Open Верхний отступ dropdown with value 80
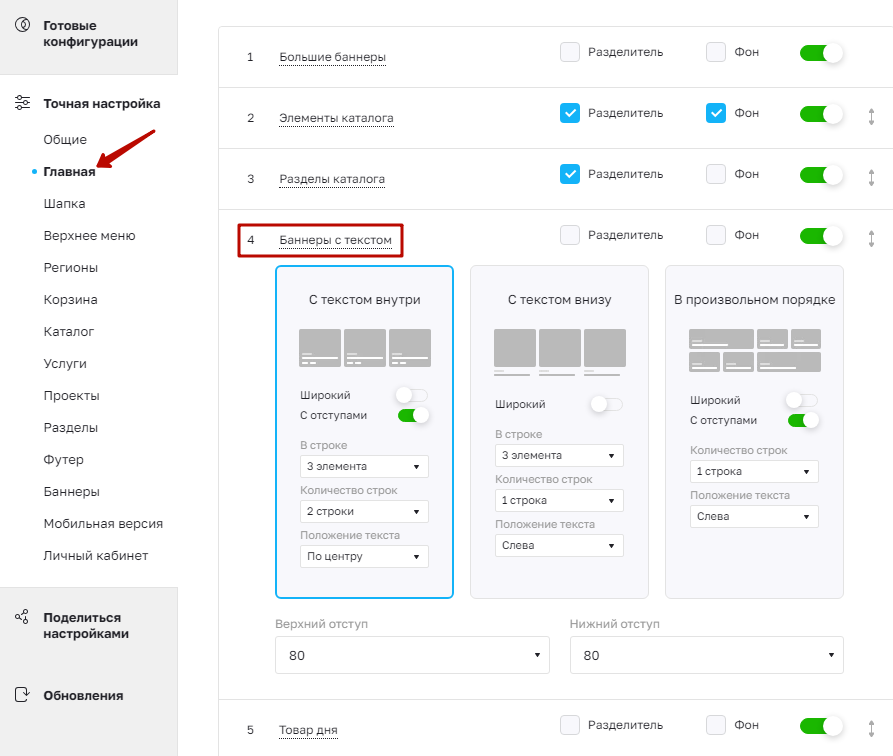This screenshot has height=756, width=893. coord(412,655)
